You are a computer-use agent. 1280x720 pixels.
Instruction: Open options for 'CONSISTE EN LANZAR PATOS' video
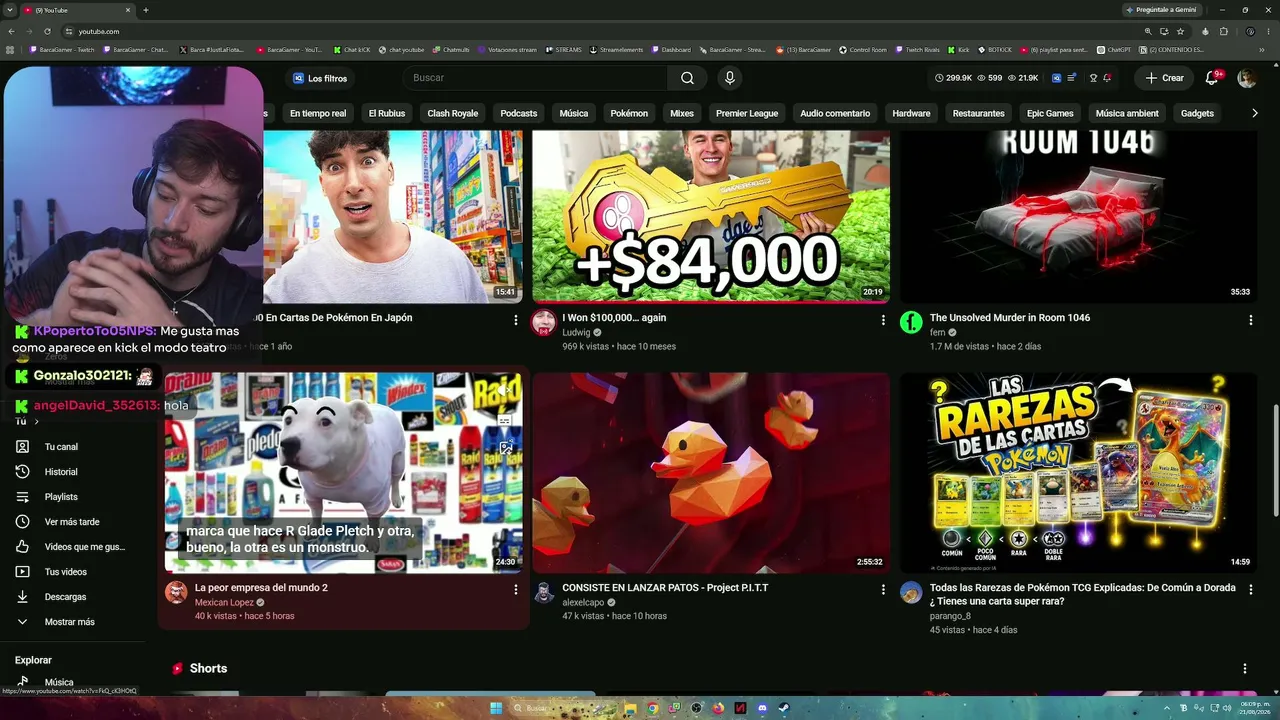click(883, 590)
